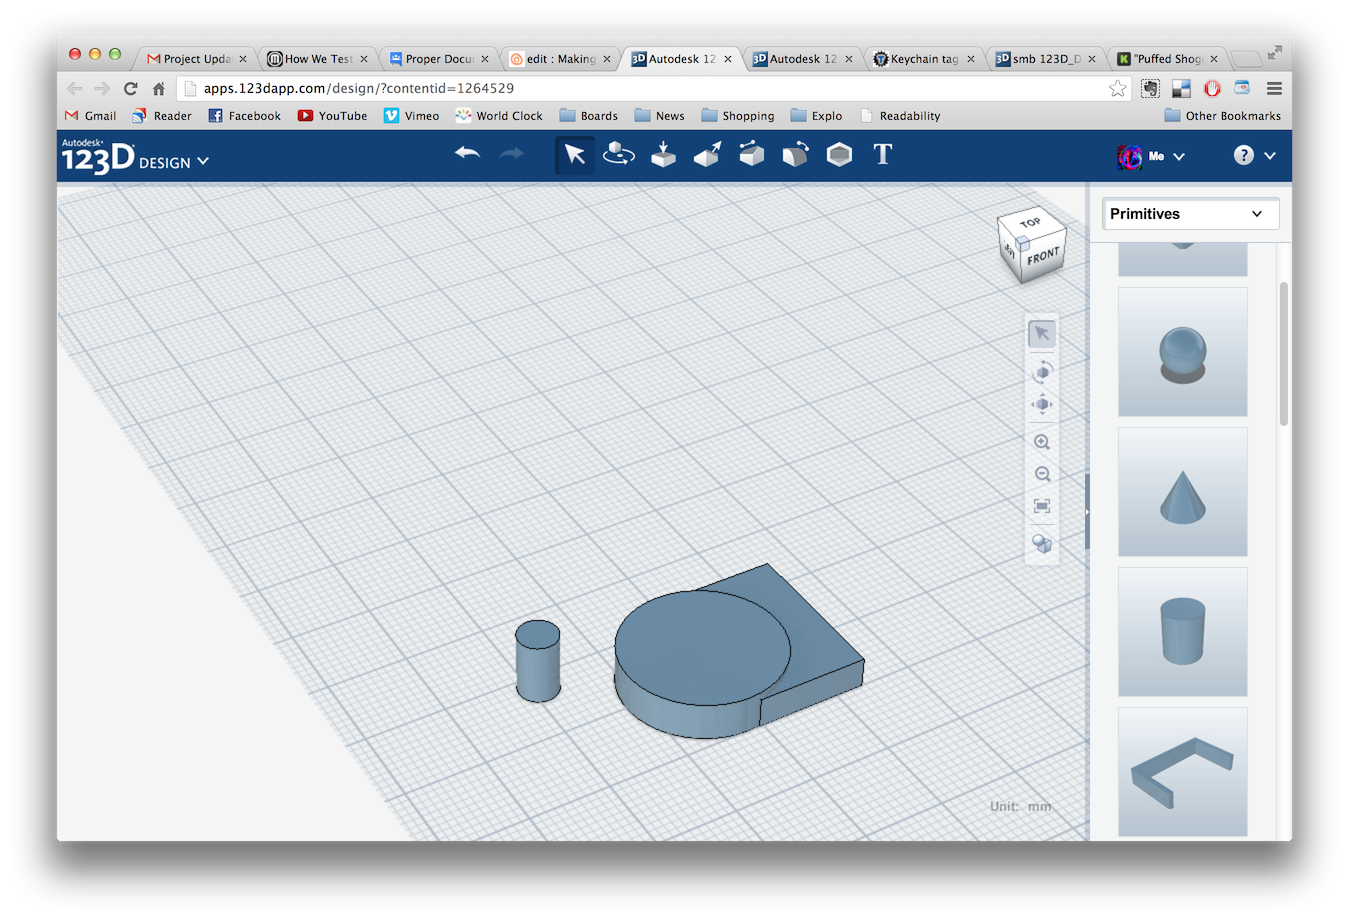
Task: Click the Unit: mm label
Action: (1021, 806)
